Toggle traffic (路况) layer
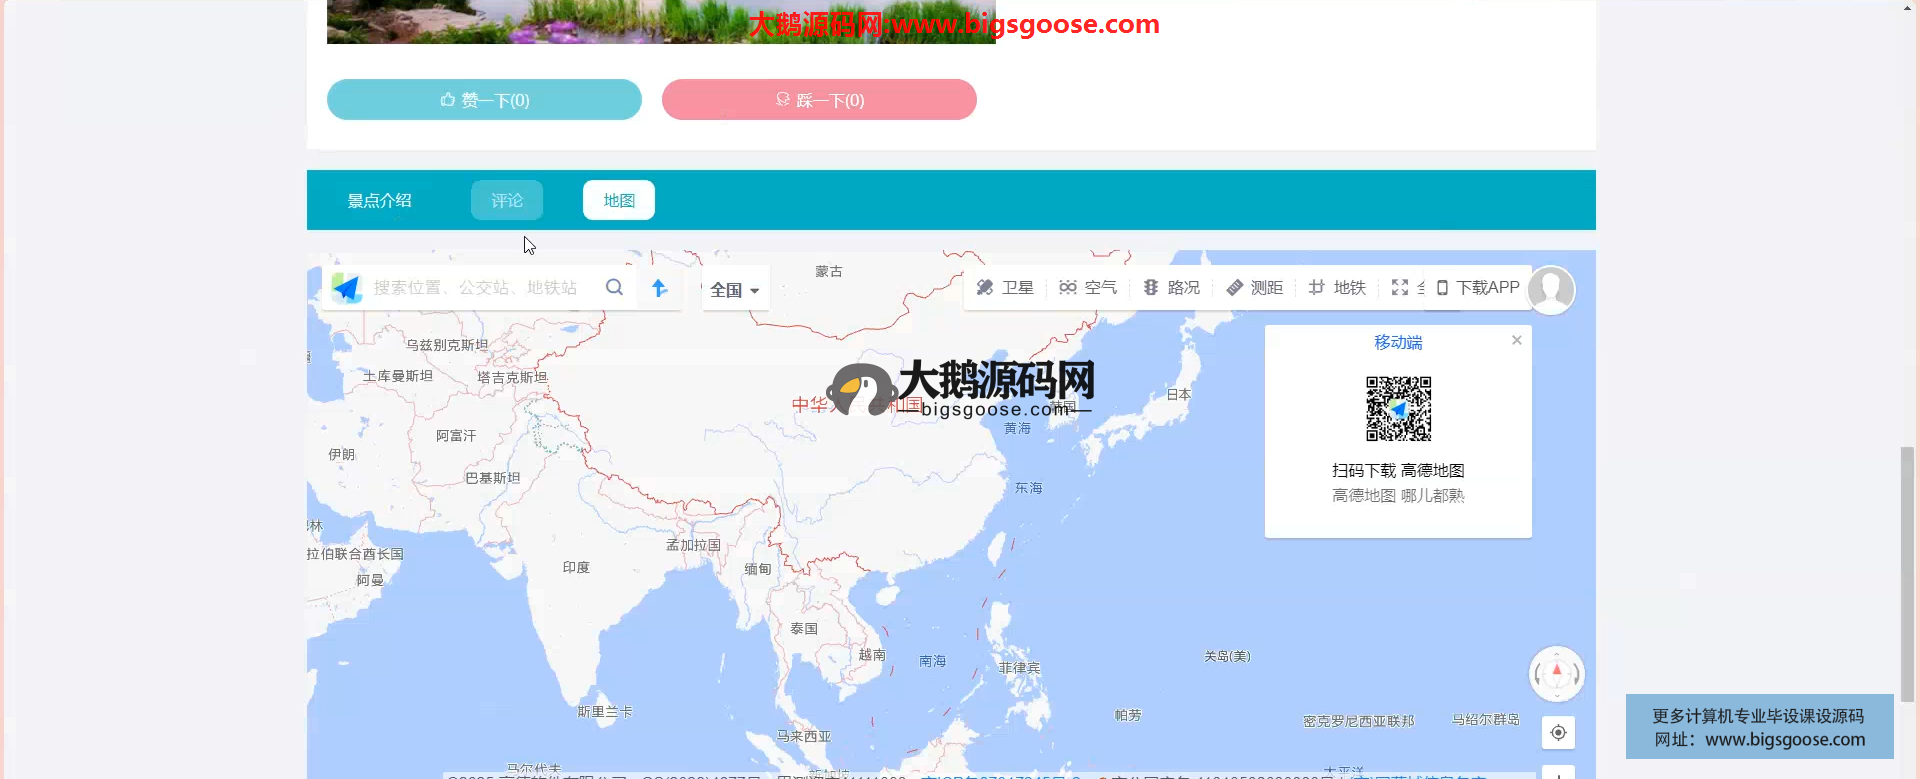This screenshot has height=779, width=1920. (x=1171, y=288)
